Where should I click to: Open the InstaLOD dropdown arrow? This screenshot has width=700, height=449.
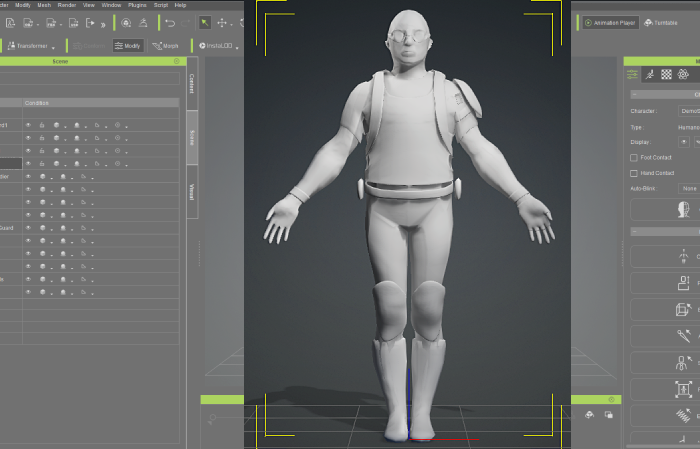237,47
